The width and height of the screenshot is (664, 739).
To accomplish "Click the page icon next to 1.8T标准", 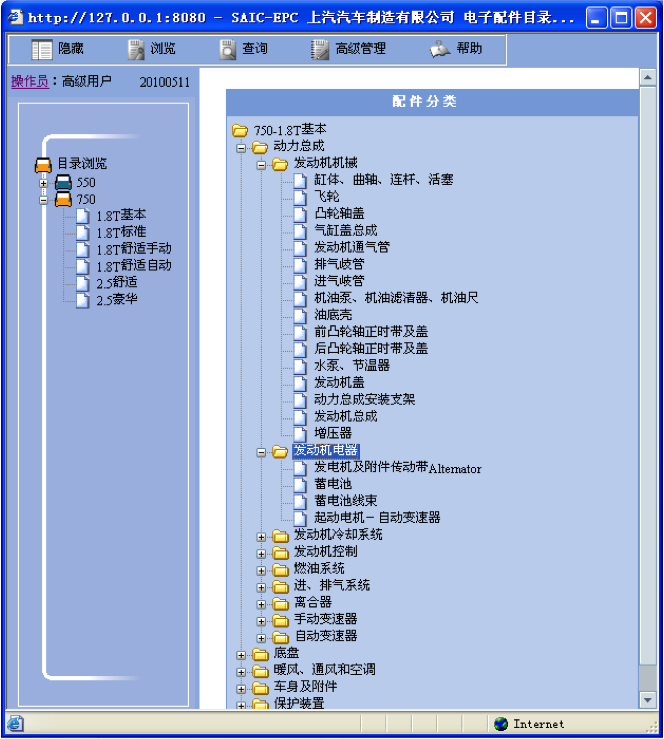I will point(83,233).
